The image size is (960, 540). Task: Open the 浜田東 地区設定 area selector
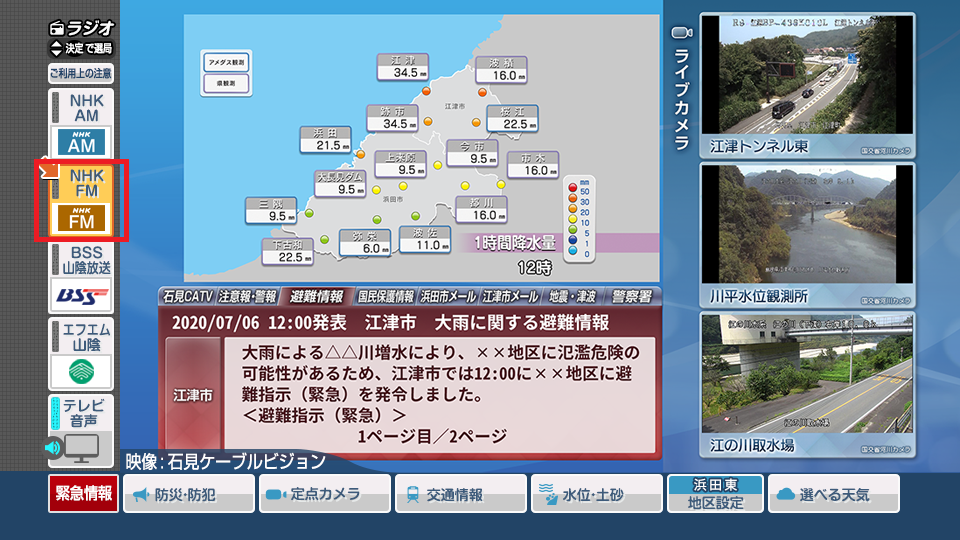715,494
